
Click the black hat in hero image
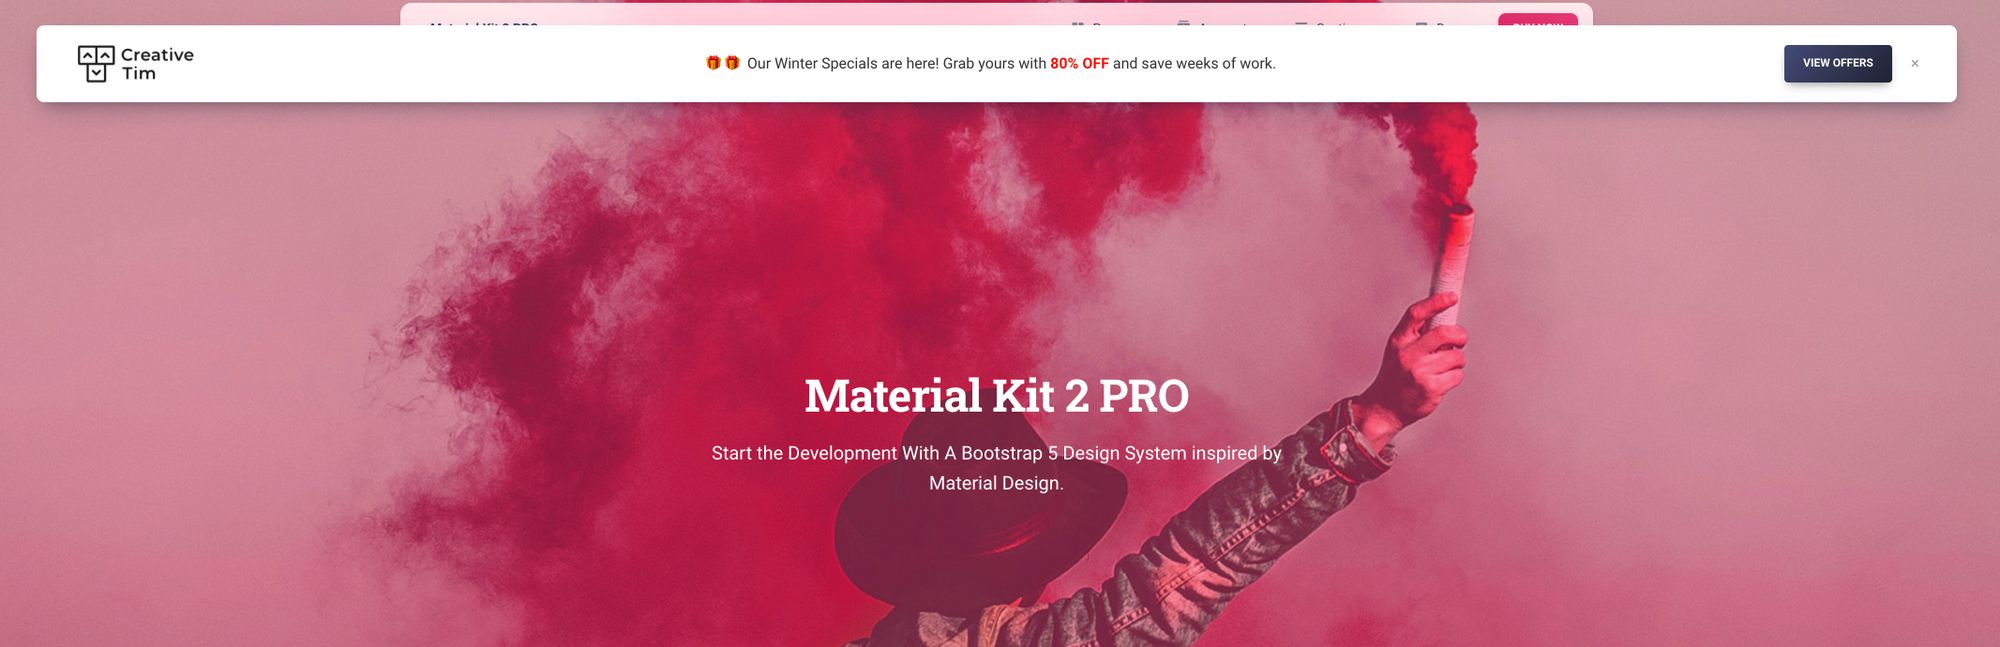click(x=980, y=530)
